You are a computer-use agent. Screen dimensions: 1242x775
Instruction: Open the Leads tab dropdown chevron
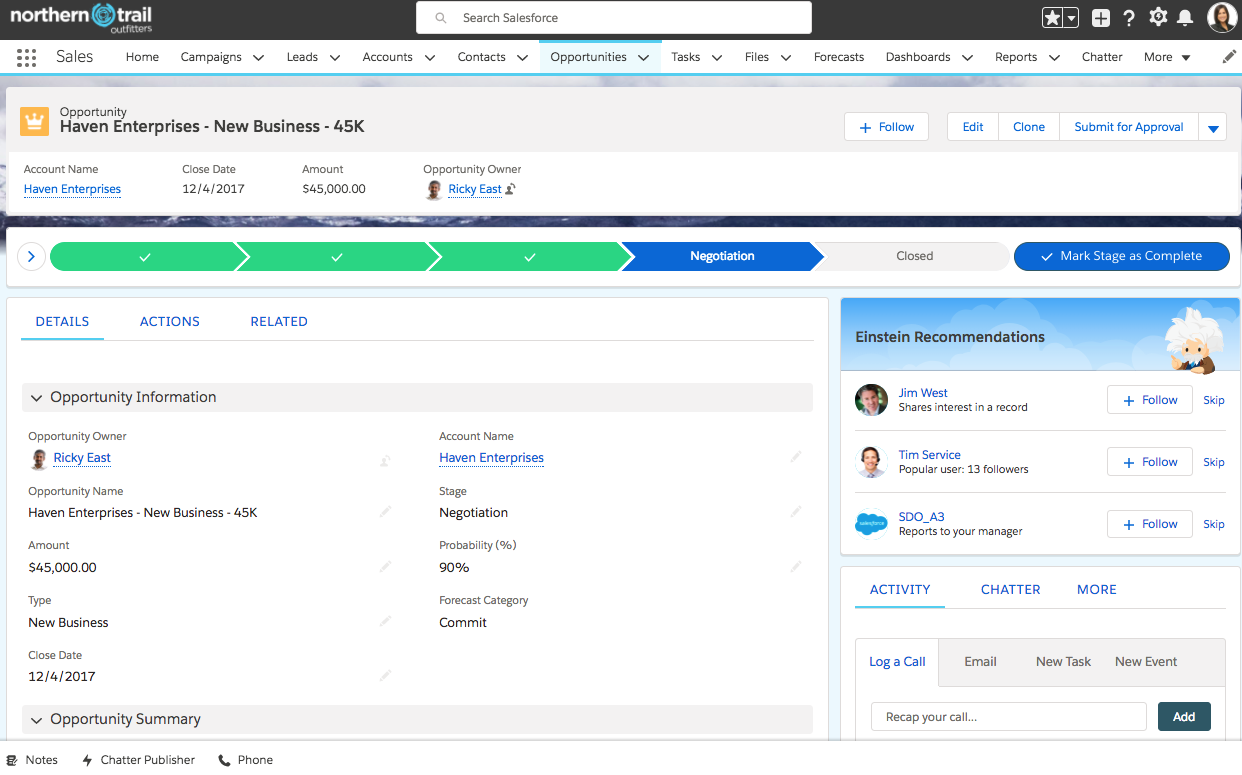pos(335,58)
